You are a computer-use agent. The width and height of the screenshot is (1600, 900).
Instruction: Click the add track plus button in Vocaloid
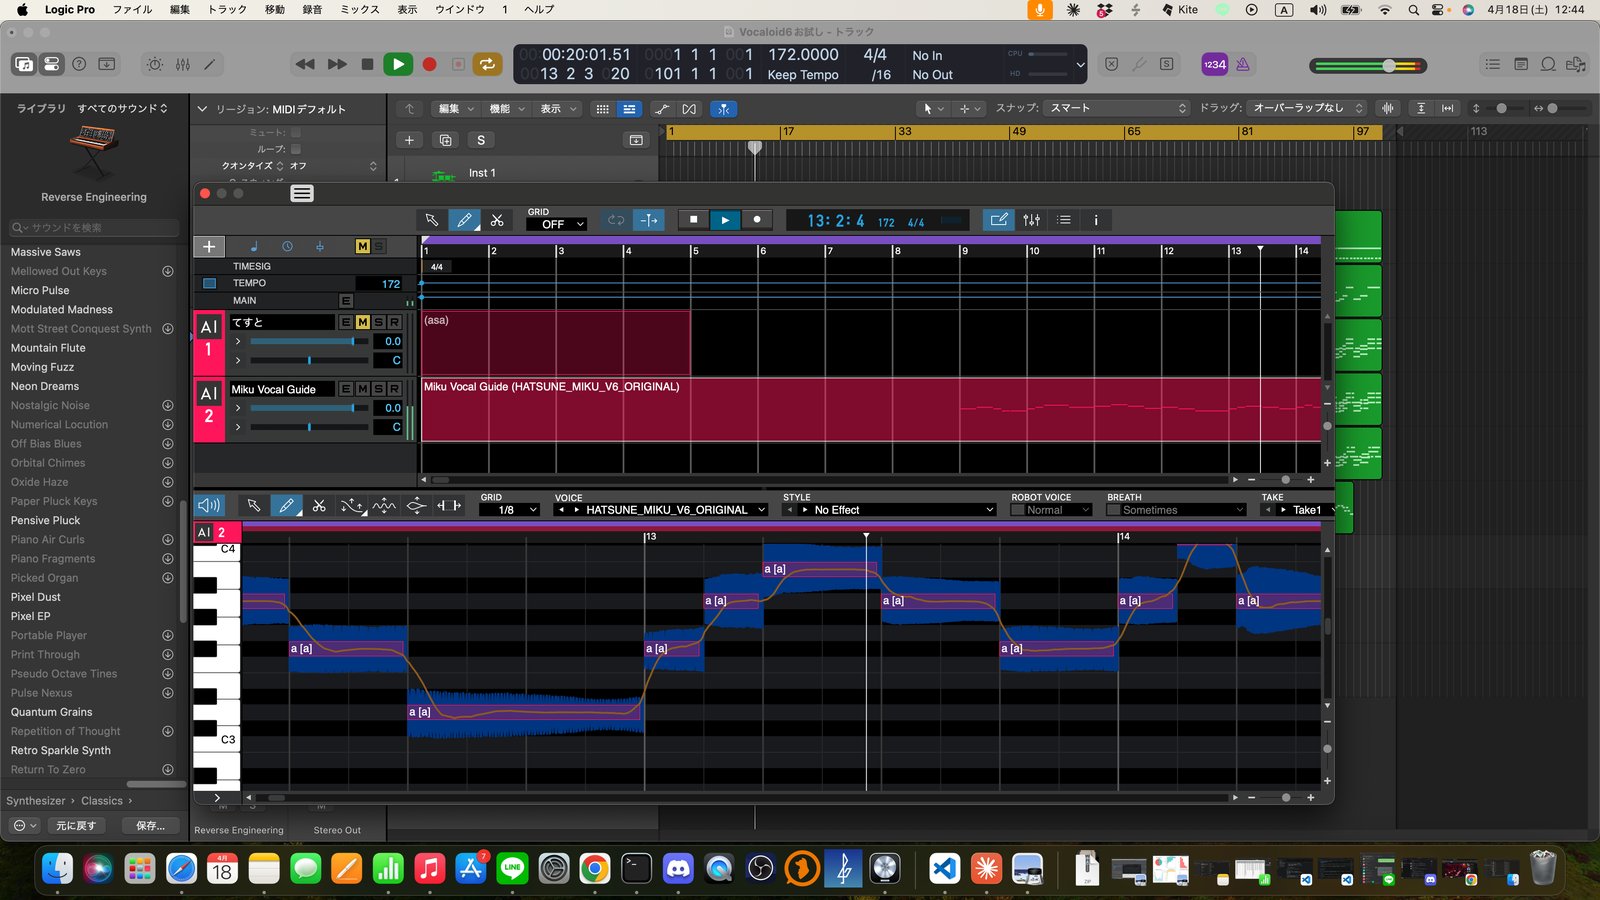pos(209,246)
